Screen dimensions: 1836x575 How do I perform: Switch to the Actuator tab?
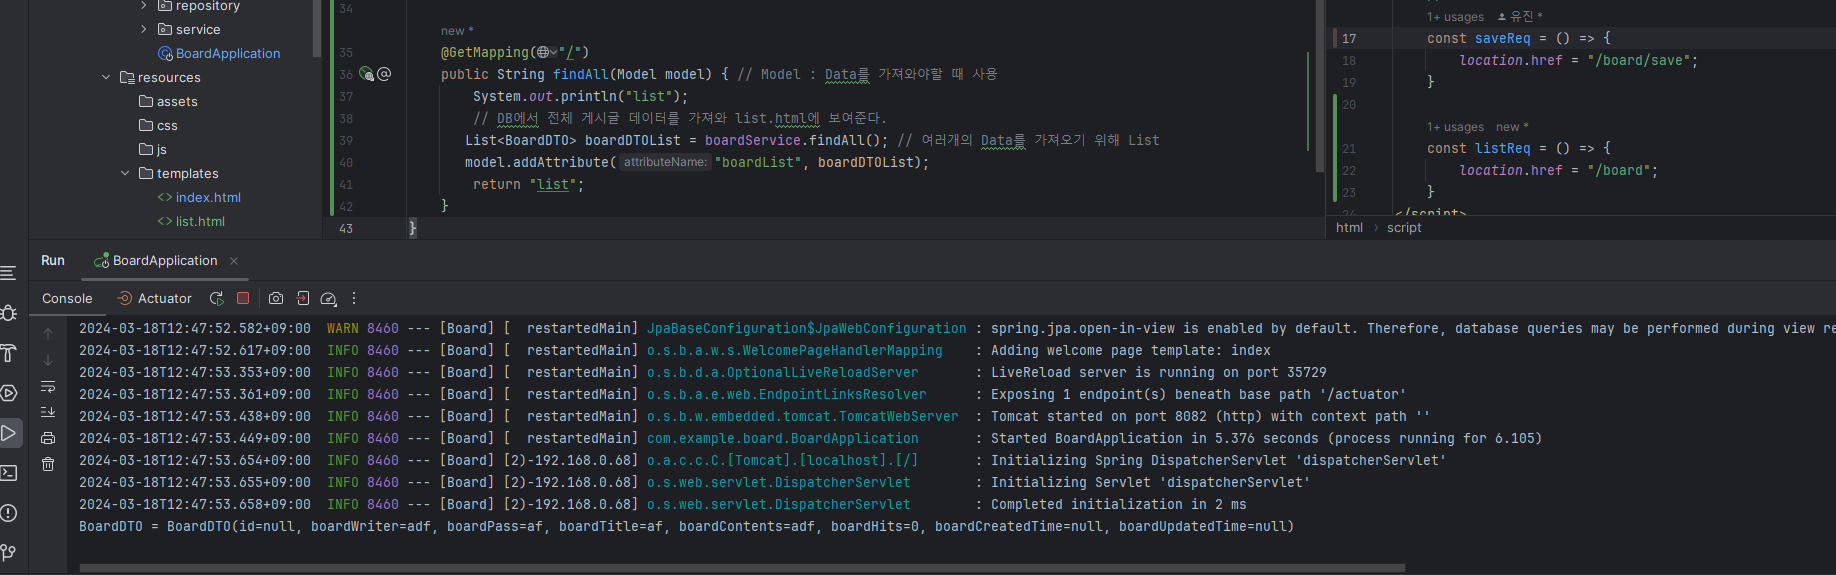coord(154,298)
